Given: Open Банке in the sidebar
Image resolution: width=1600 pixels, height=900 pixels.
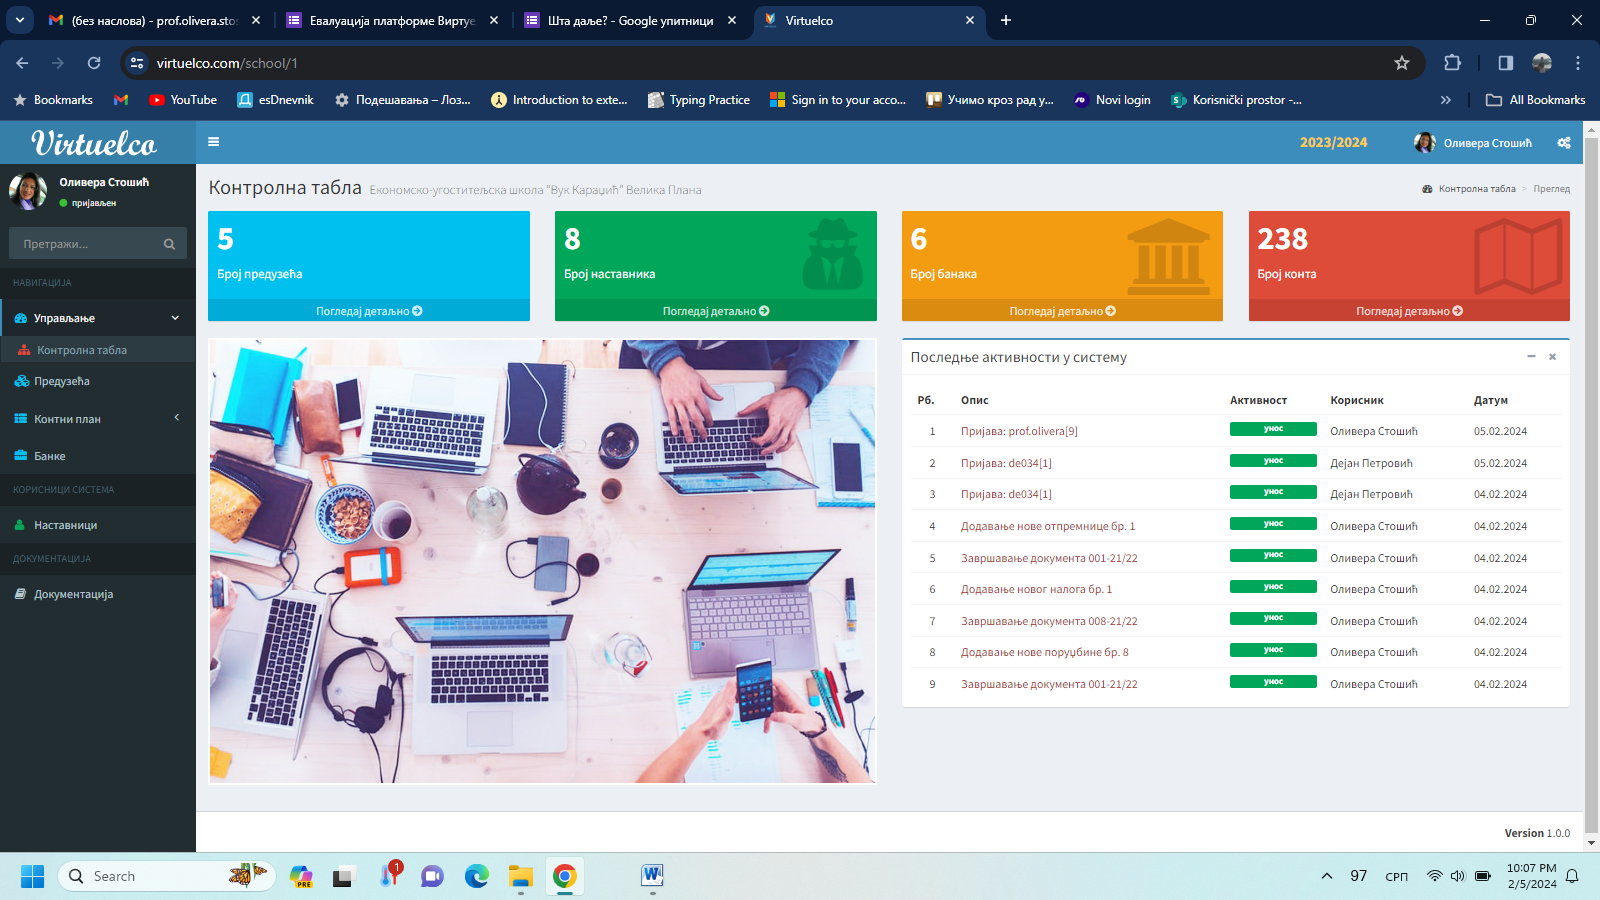Looking at the screenshot, I should click(50, 456).
